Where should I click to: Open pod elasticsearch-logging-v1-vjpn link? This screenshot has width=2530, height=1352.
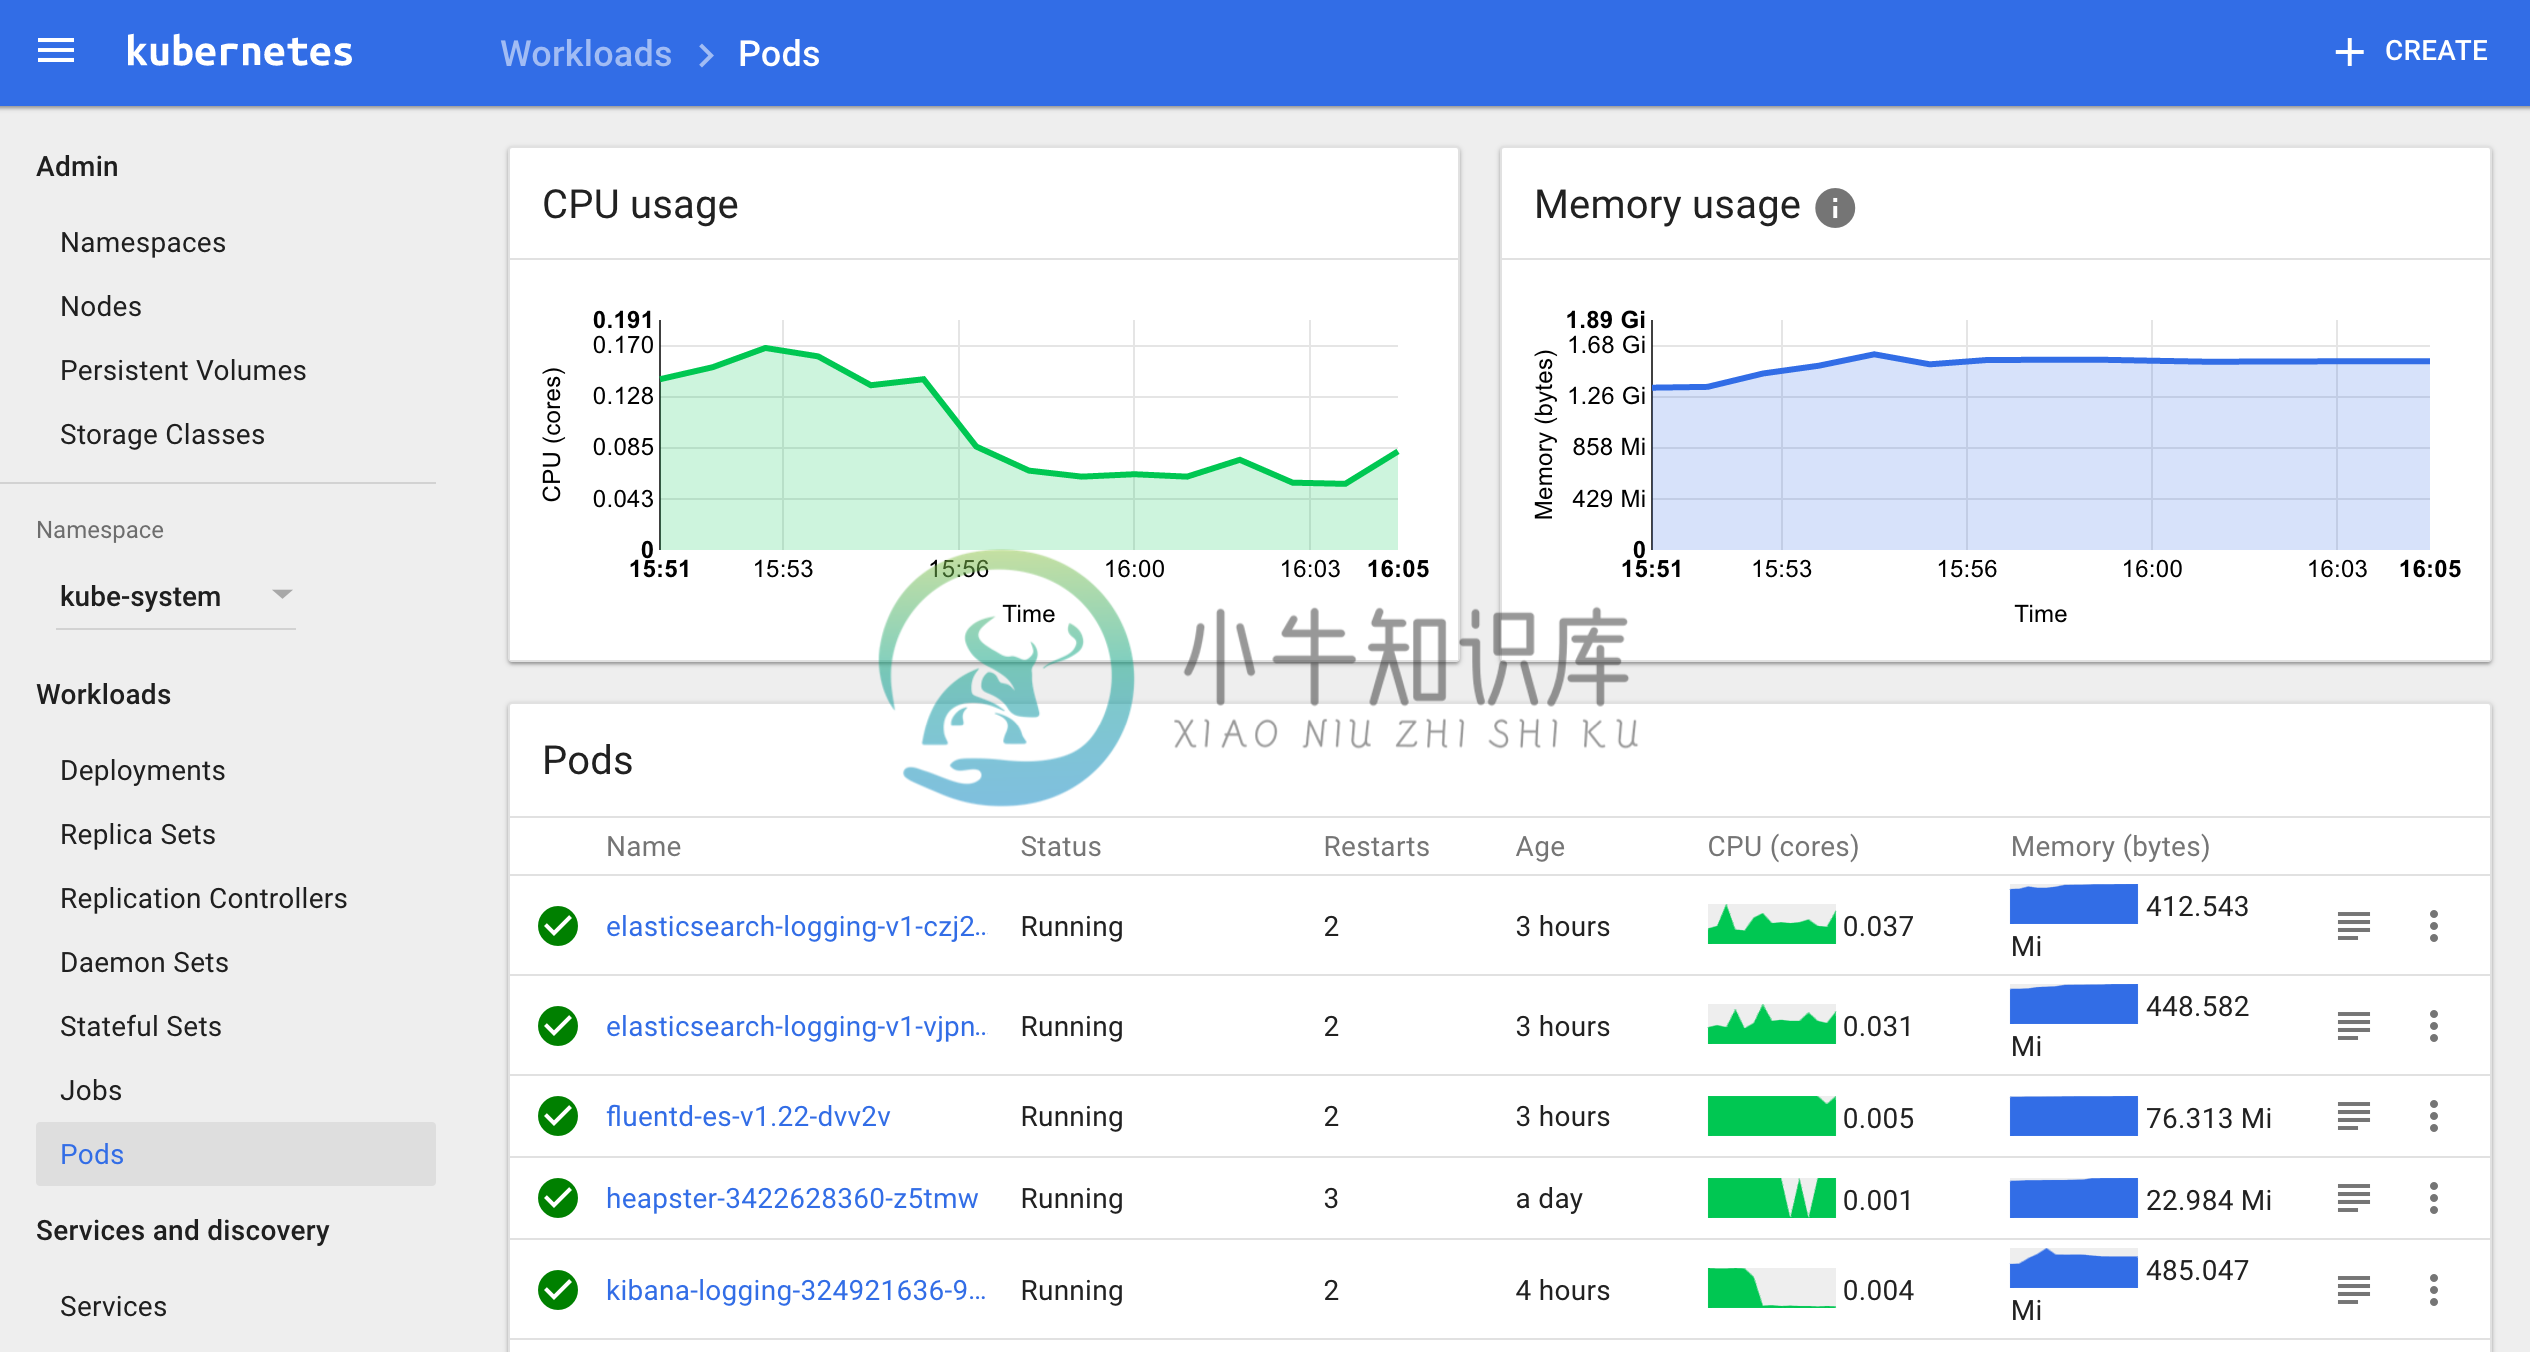point(796,1026)
